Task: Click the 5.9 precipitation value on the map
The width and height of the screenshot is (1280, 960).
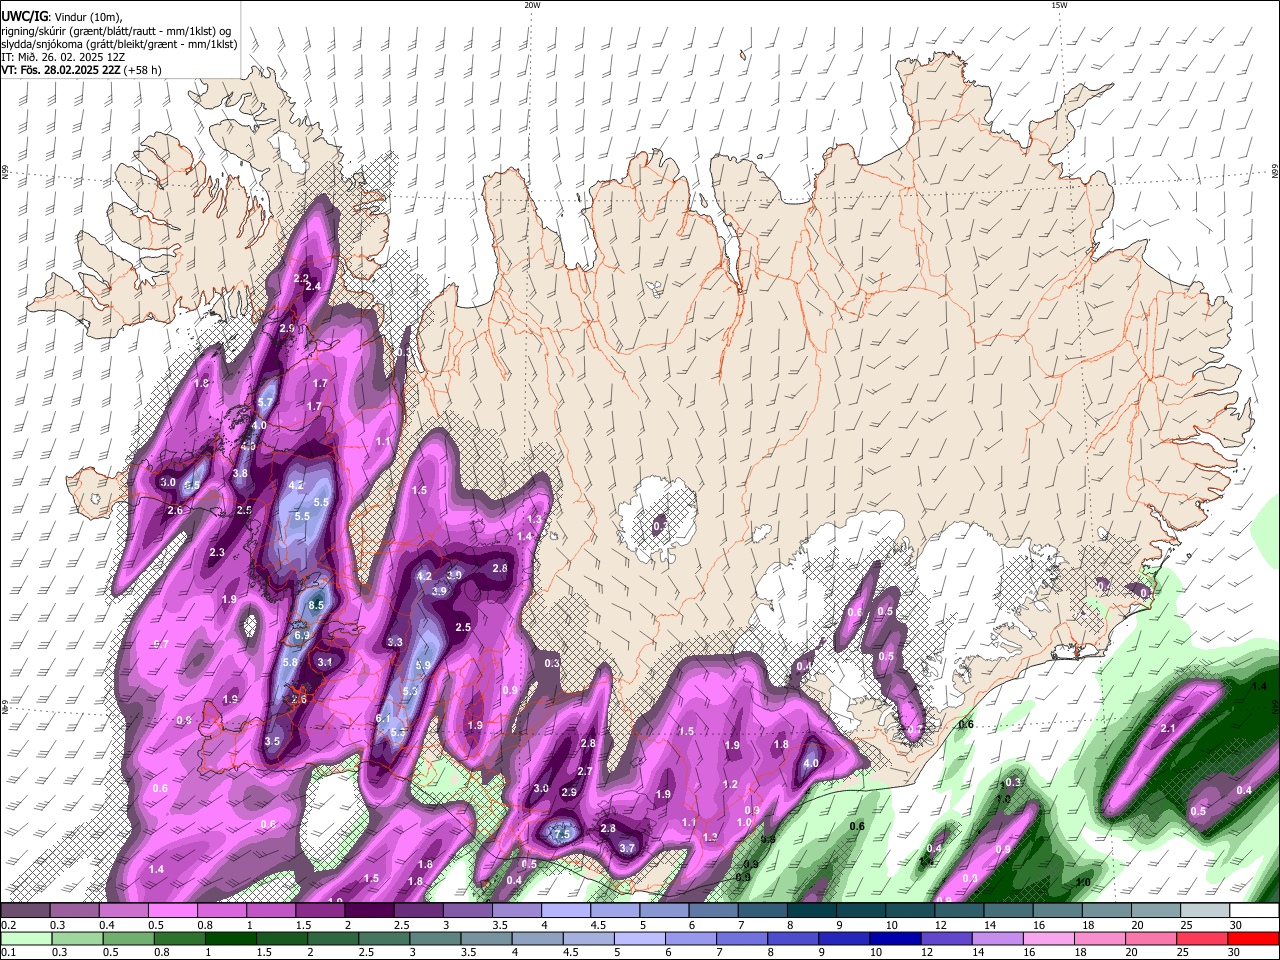Action: pos(422,665)
